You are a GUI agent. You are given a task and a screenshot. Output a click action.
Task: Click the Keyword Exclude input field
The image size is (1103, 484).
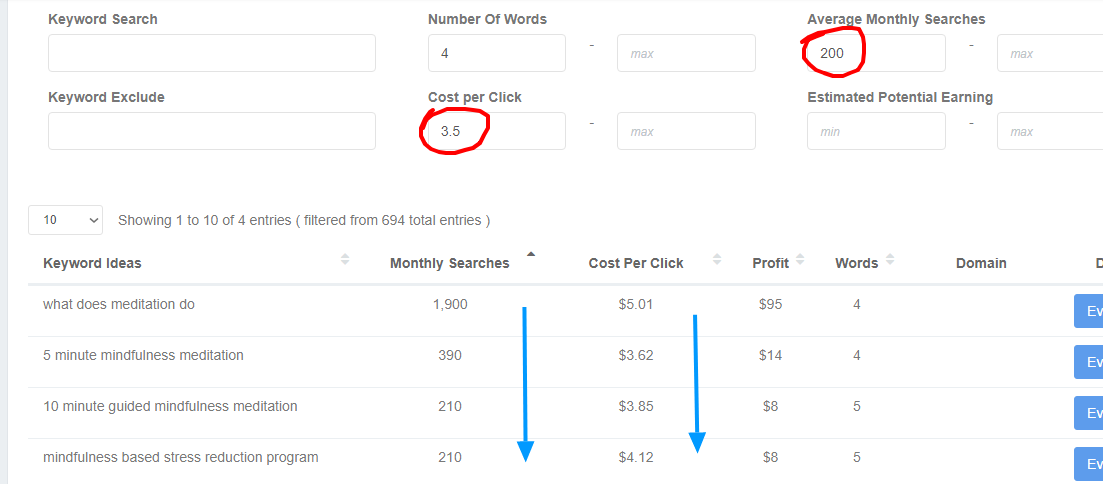(212, 131)
